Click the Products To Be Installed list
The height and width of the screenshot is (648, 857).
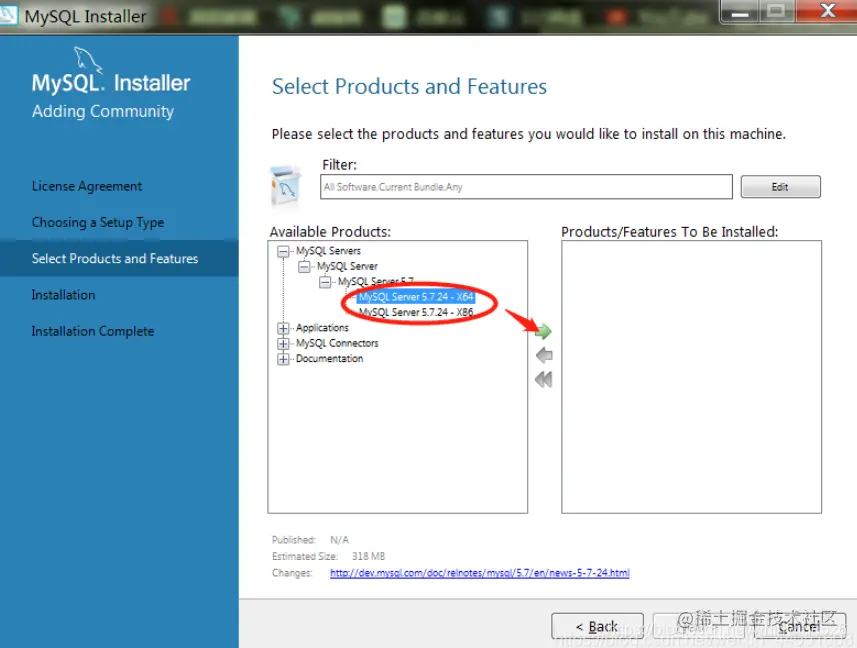(x=691, y=376)
